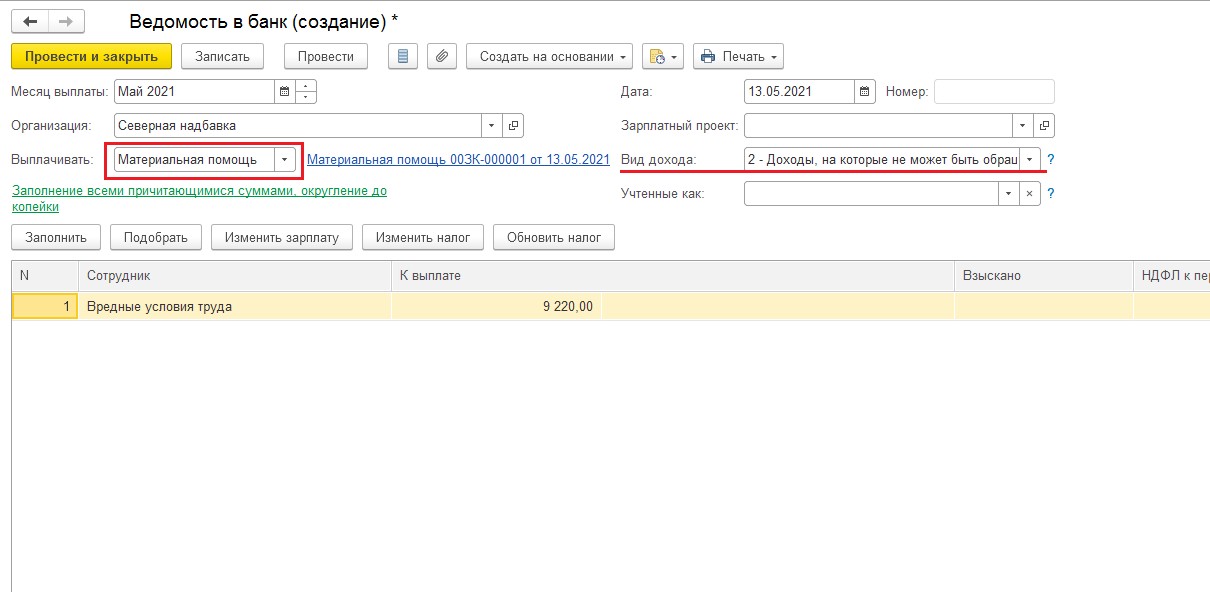This screenshot has height=592, width=1210.
Task: Open the Организация record with its open icon
Action: click(x=513, y=126)
